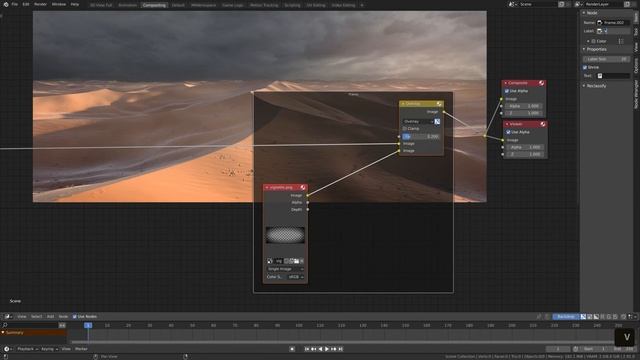Open the File menu
The width and height of the screenshot is (640, 360).
pyautogui.click(x=15, y=4)
